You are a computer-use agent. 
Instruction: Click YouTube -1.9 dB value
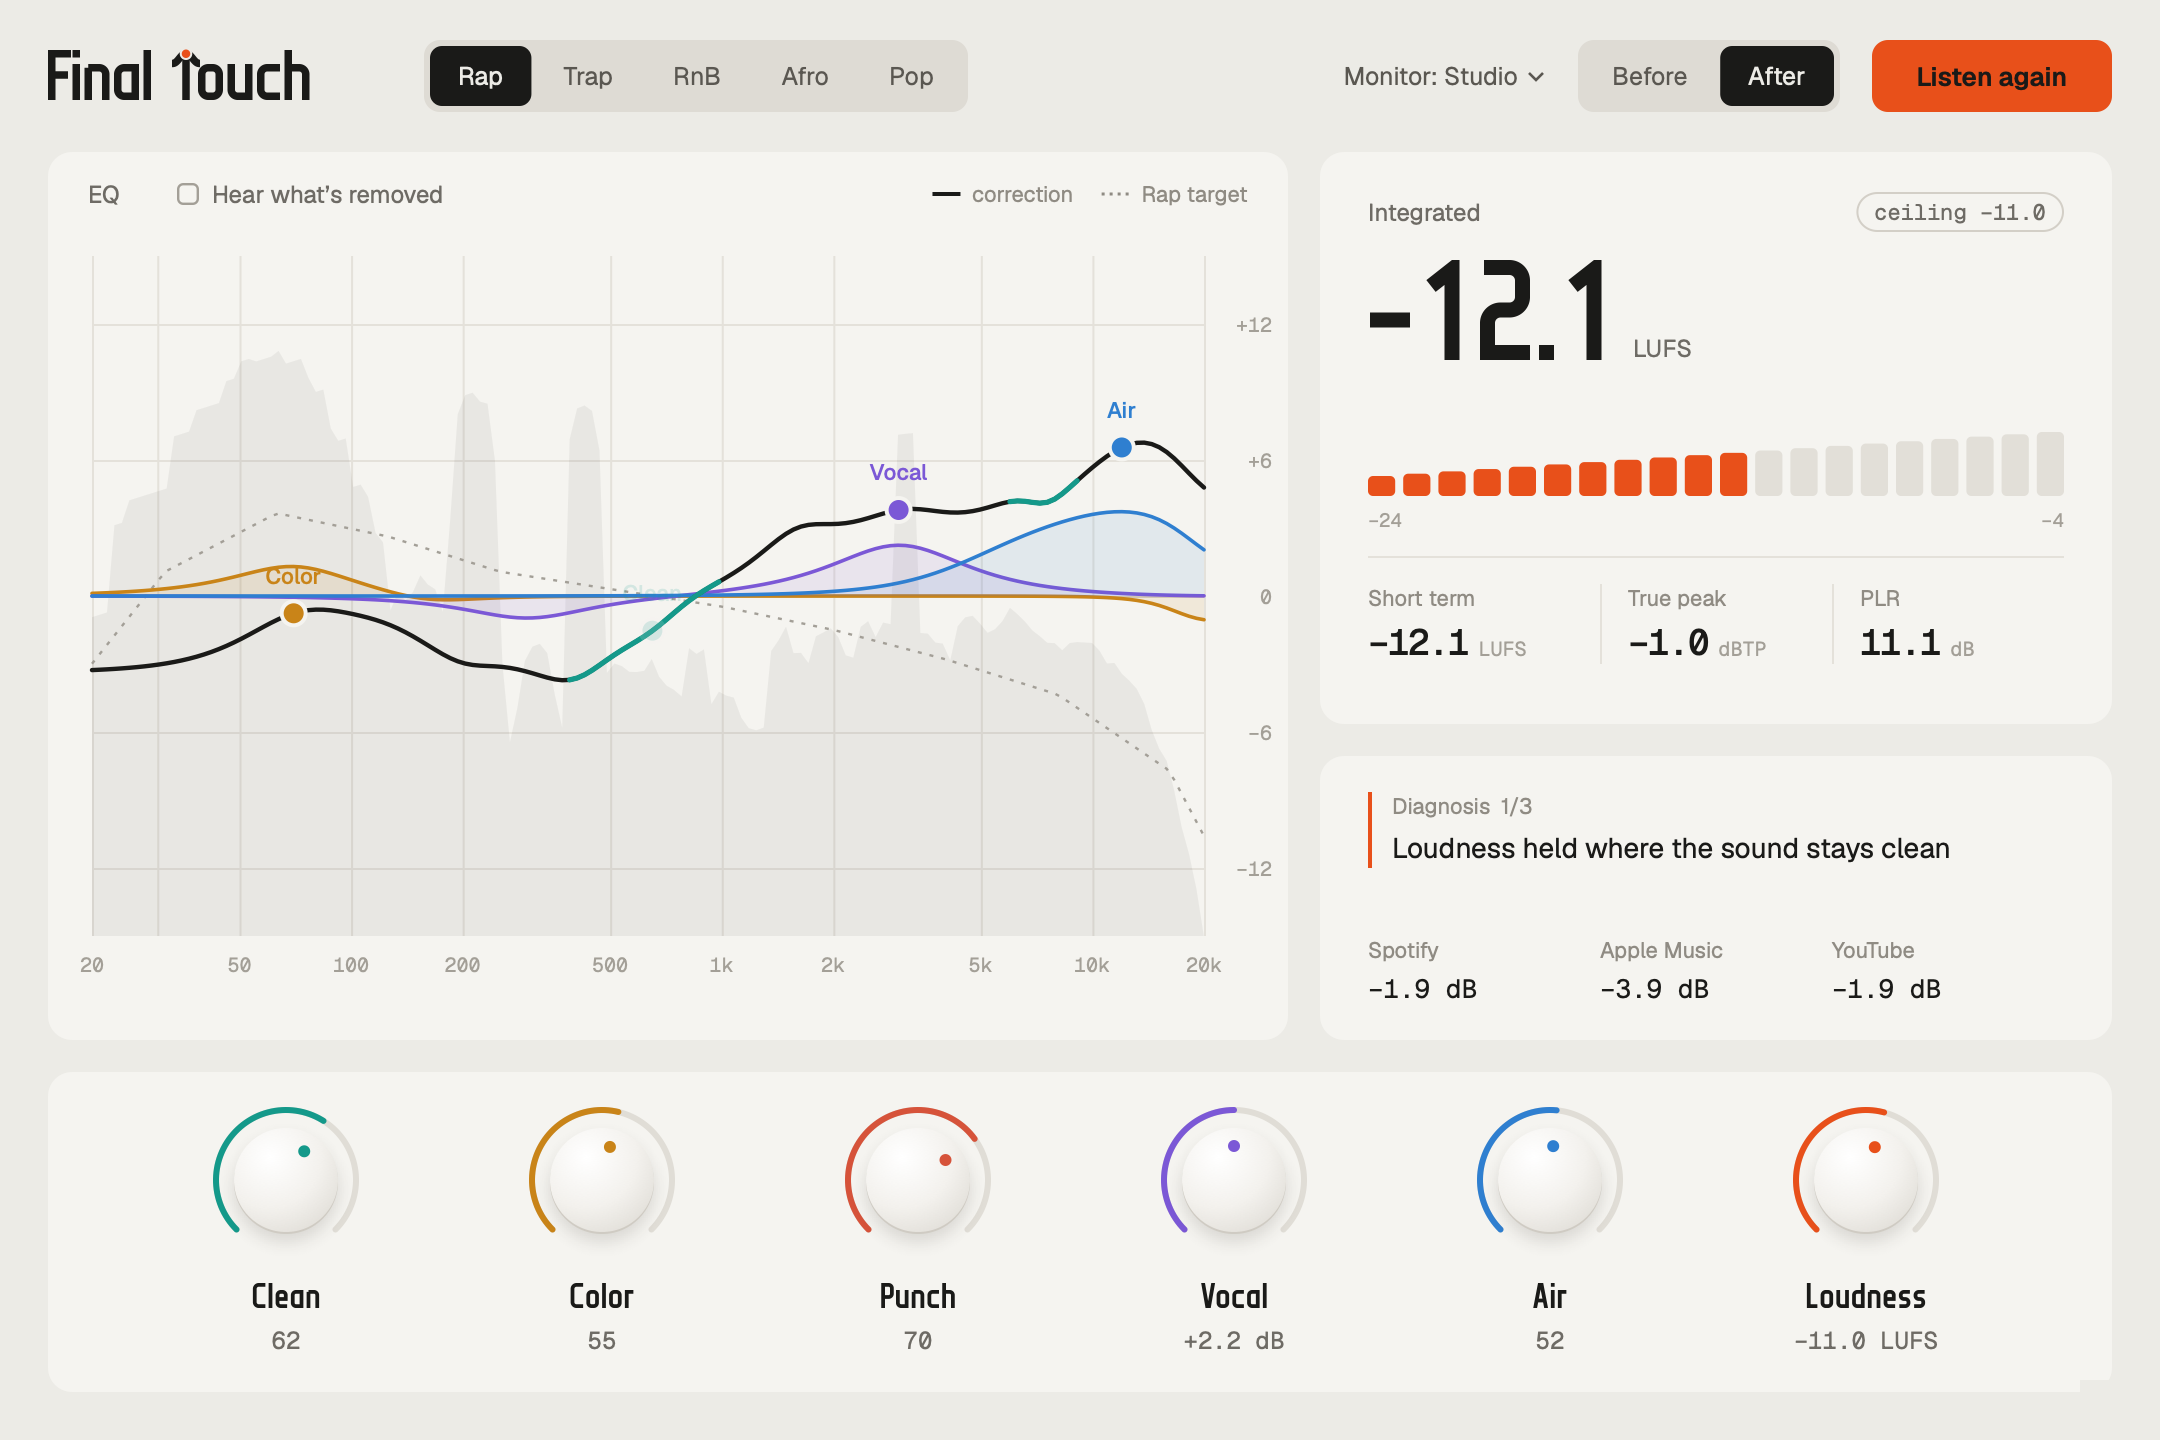pyautogui.click(x=1886, y=989)
